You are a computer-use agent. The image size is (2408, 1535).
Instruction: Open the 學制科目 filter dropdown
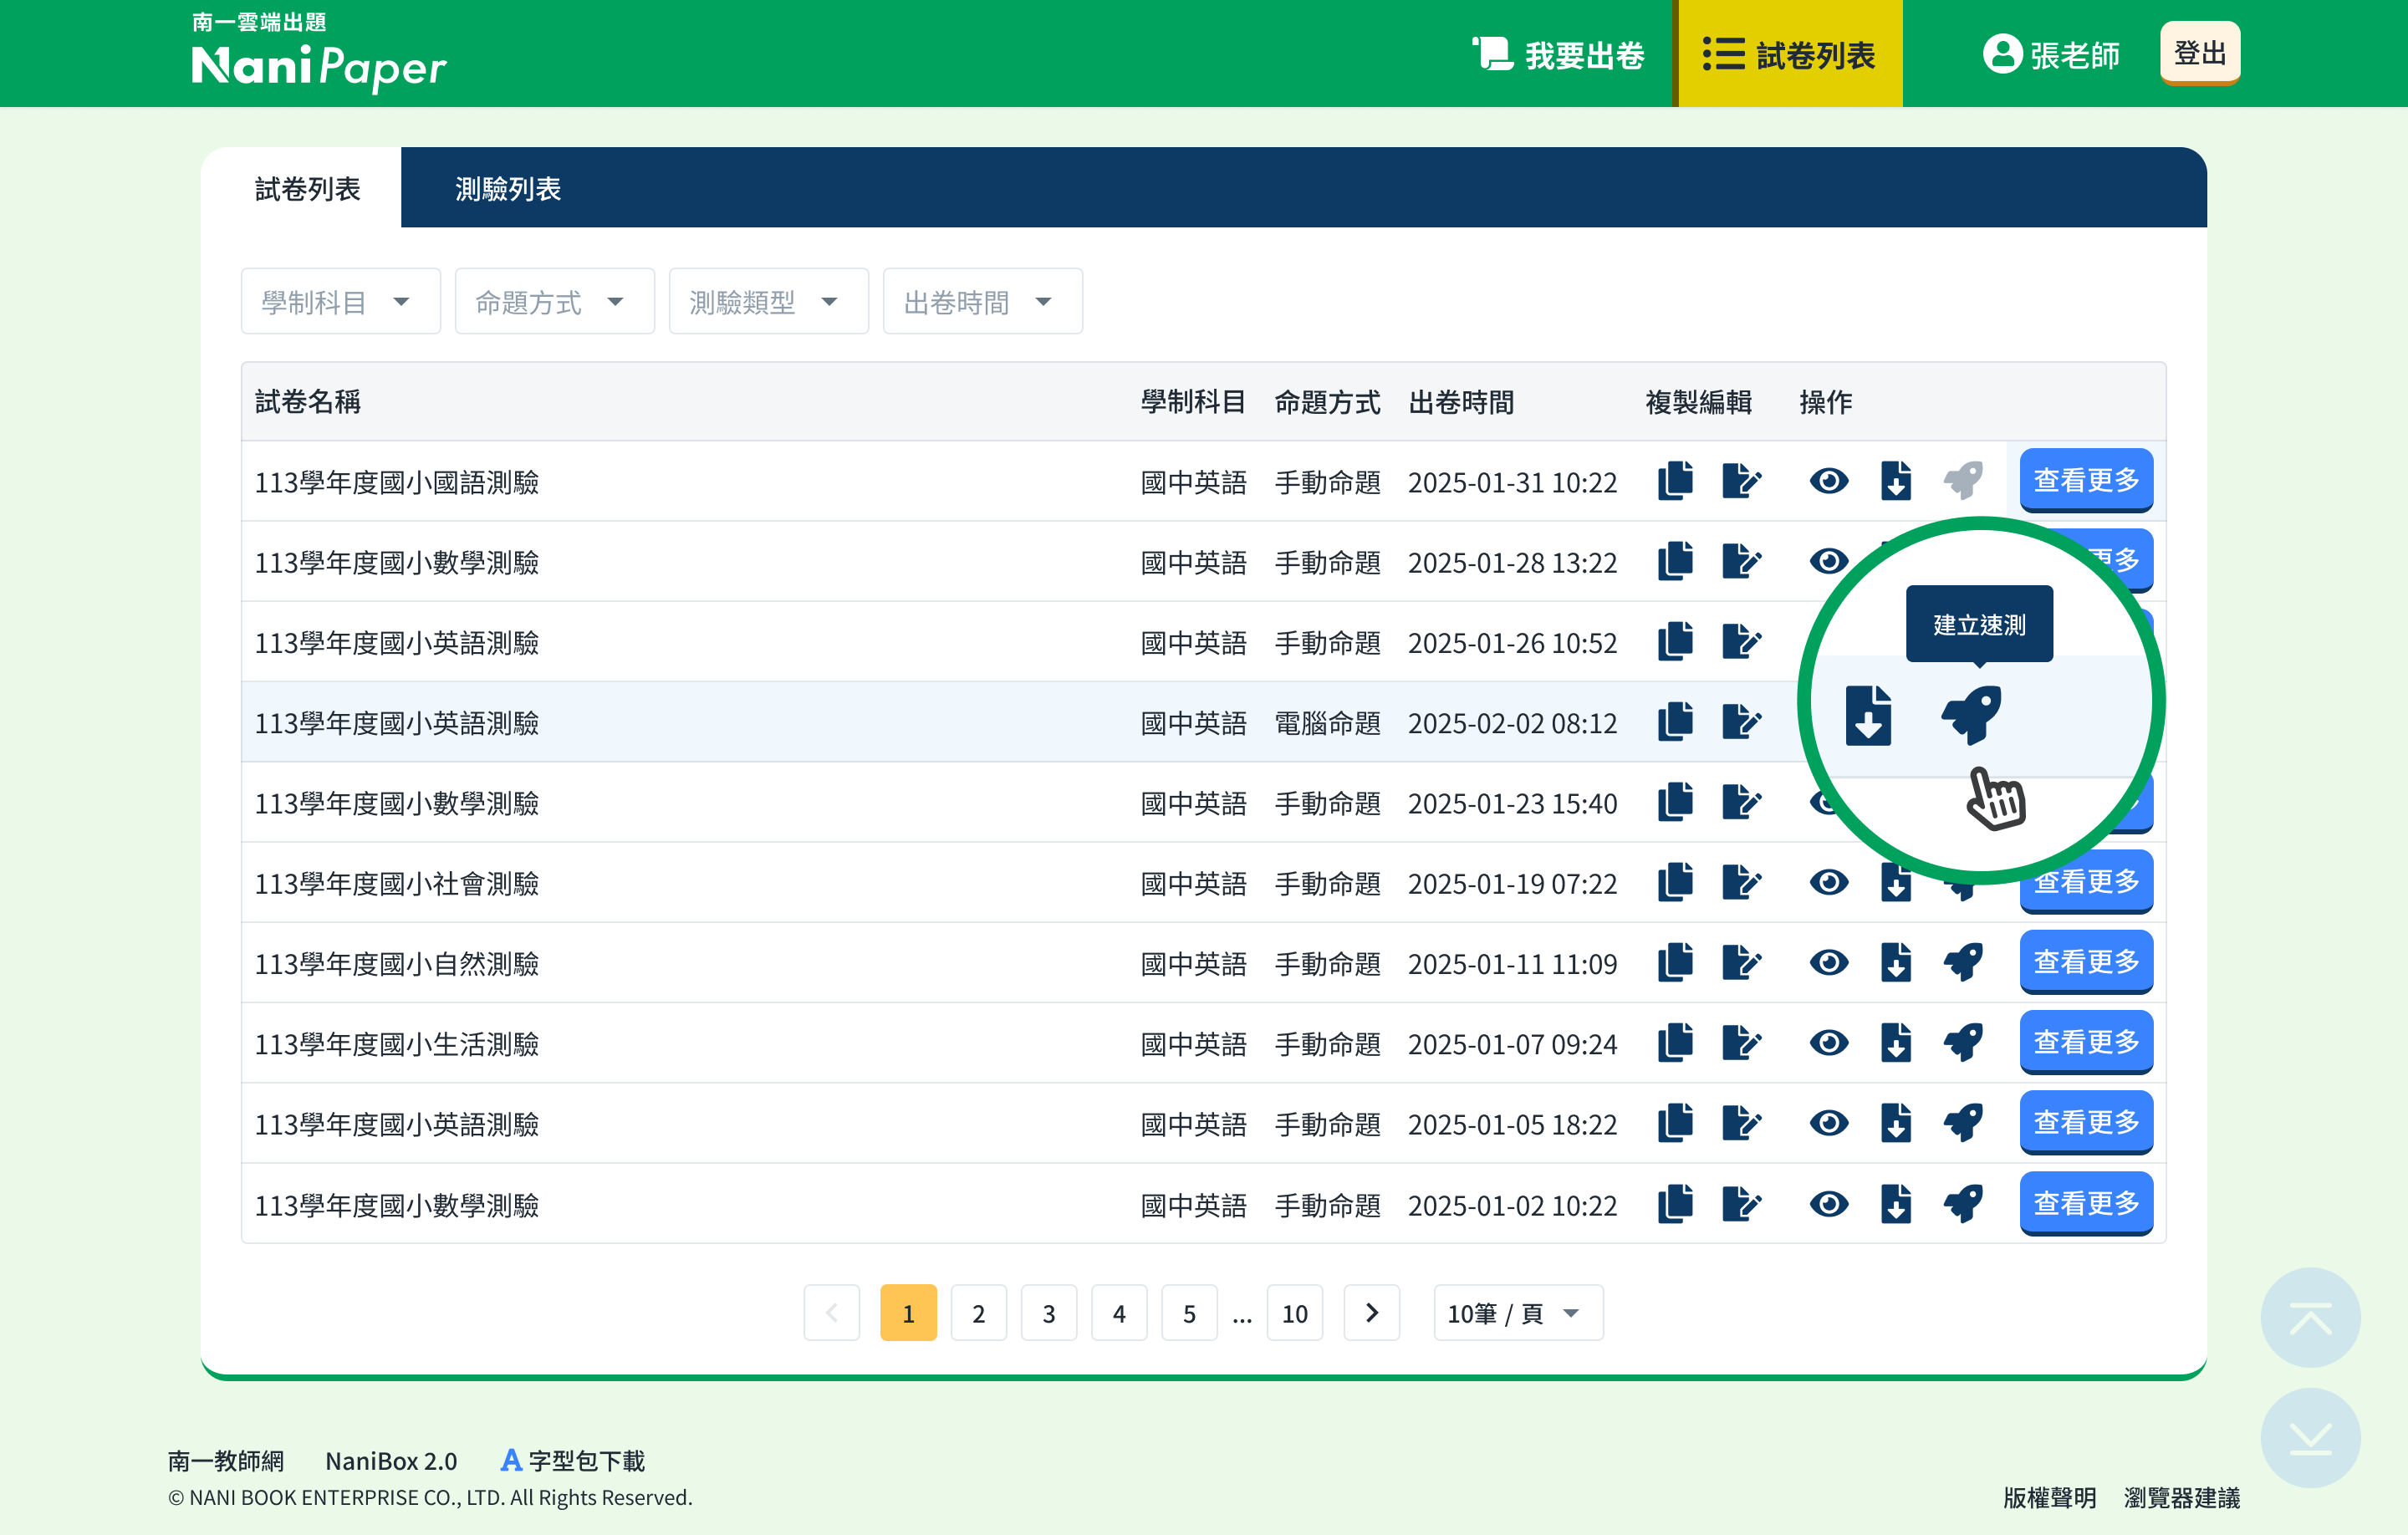341,301
